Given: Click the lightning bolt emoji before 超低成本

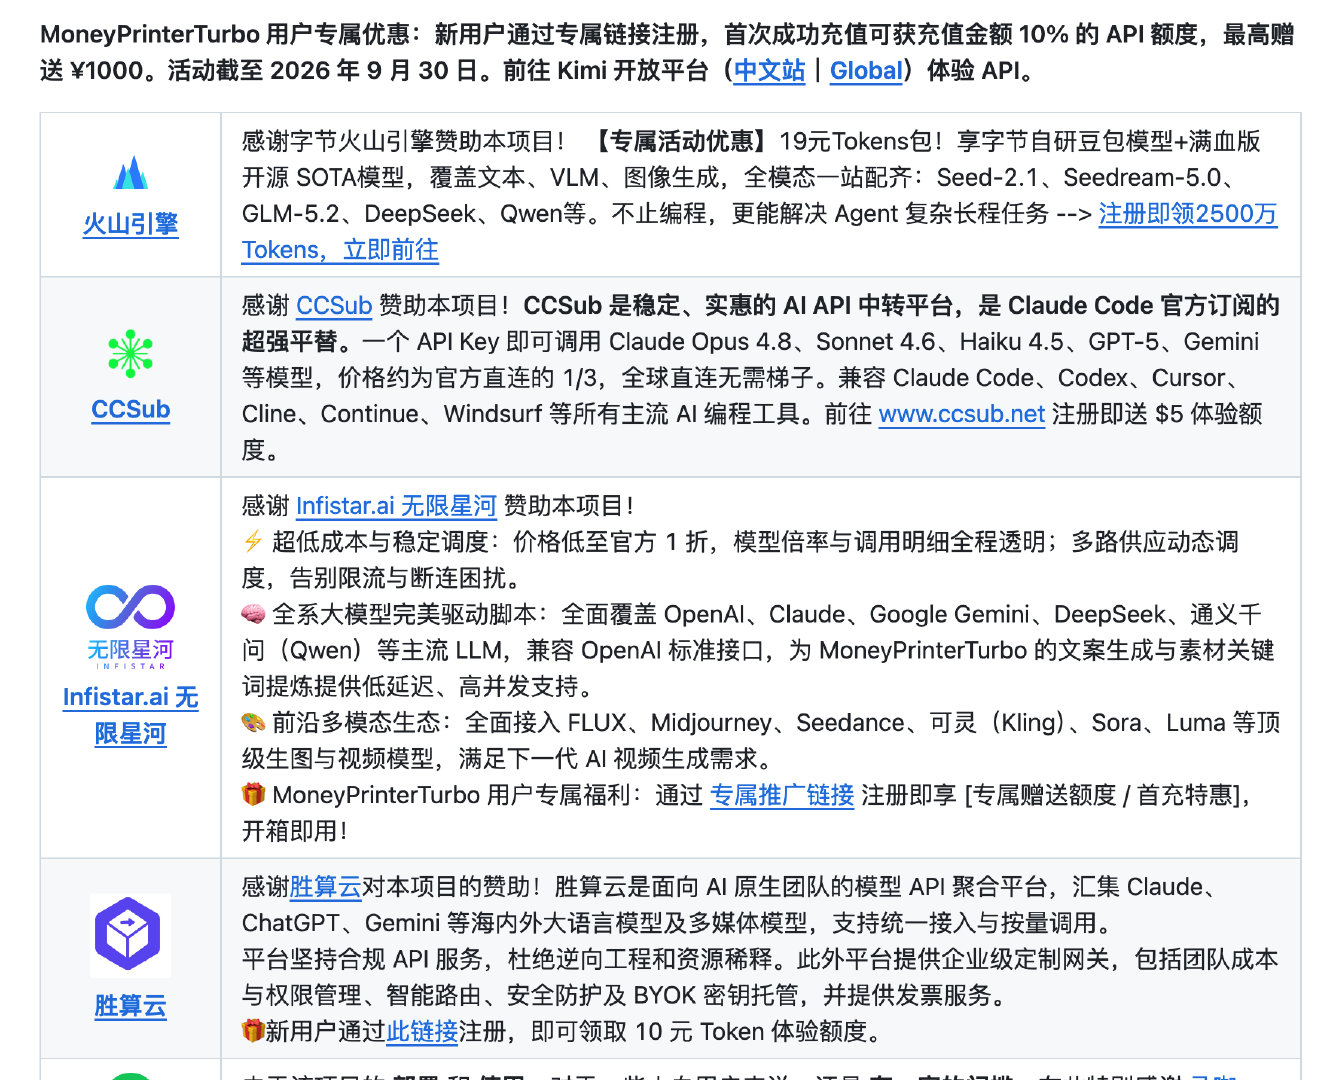Looking at the screenshot, I should click(x=253, y=542).
